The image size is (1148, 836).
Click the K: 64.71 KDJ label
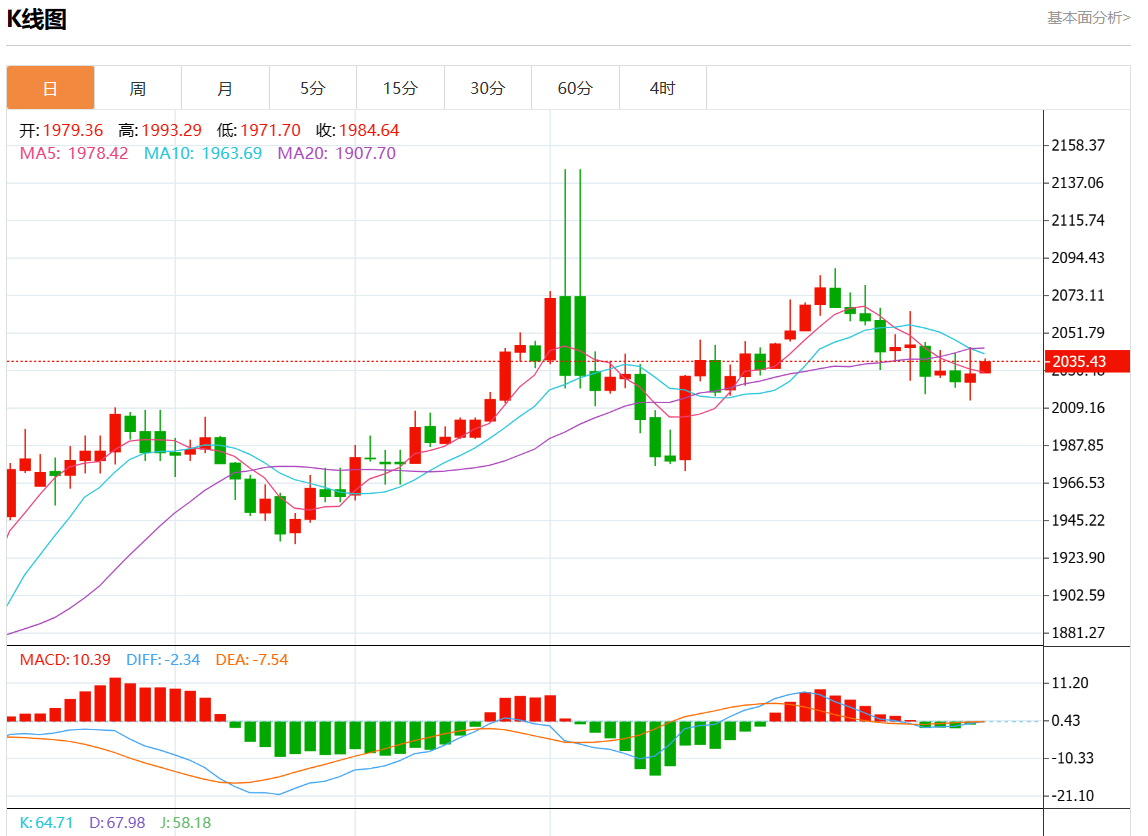tap(46, 823)
